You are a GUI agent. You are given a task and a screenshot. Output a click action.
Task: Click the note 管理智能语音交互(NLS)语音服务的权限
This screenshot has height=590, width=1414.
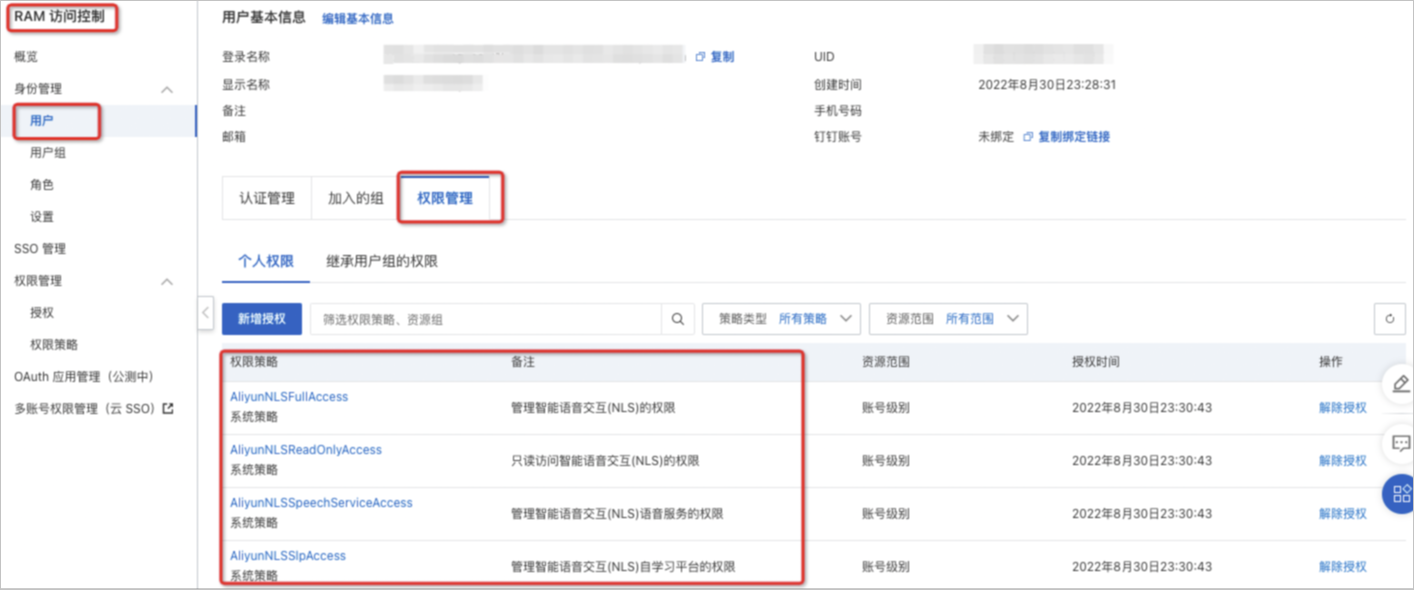(x=617, y=514)
